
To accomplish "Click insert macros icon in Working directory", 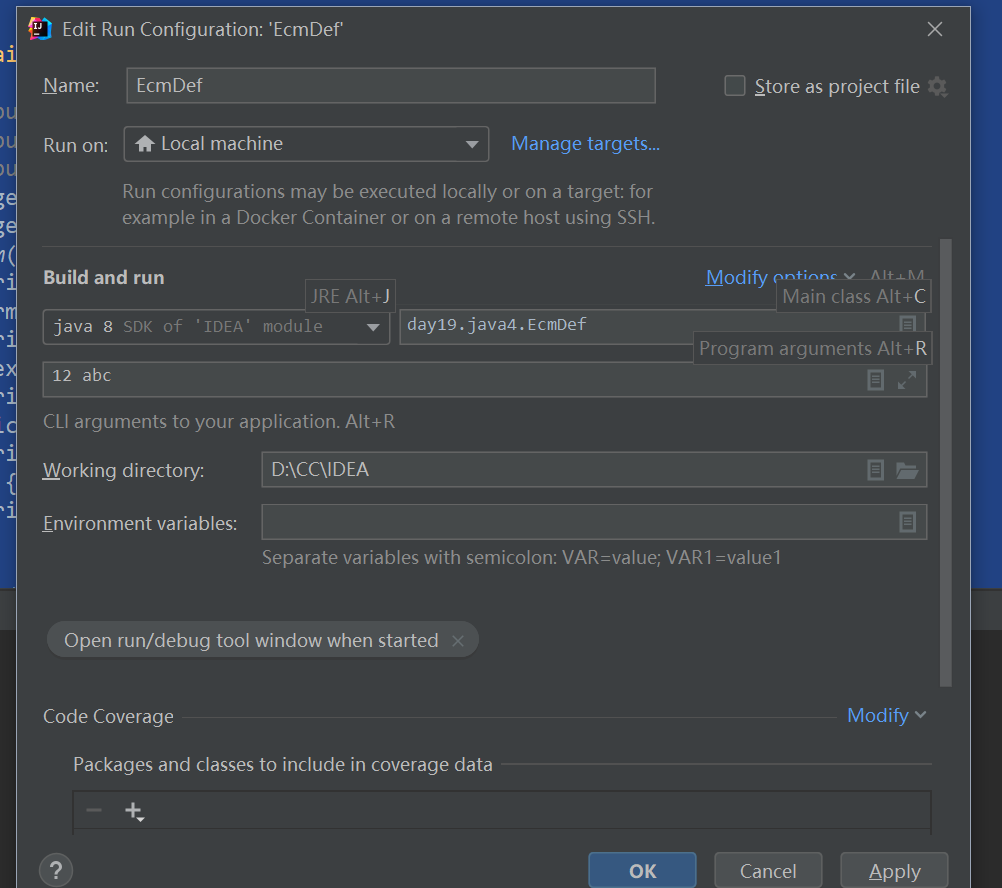I will (x=875, y=470).
